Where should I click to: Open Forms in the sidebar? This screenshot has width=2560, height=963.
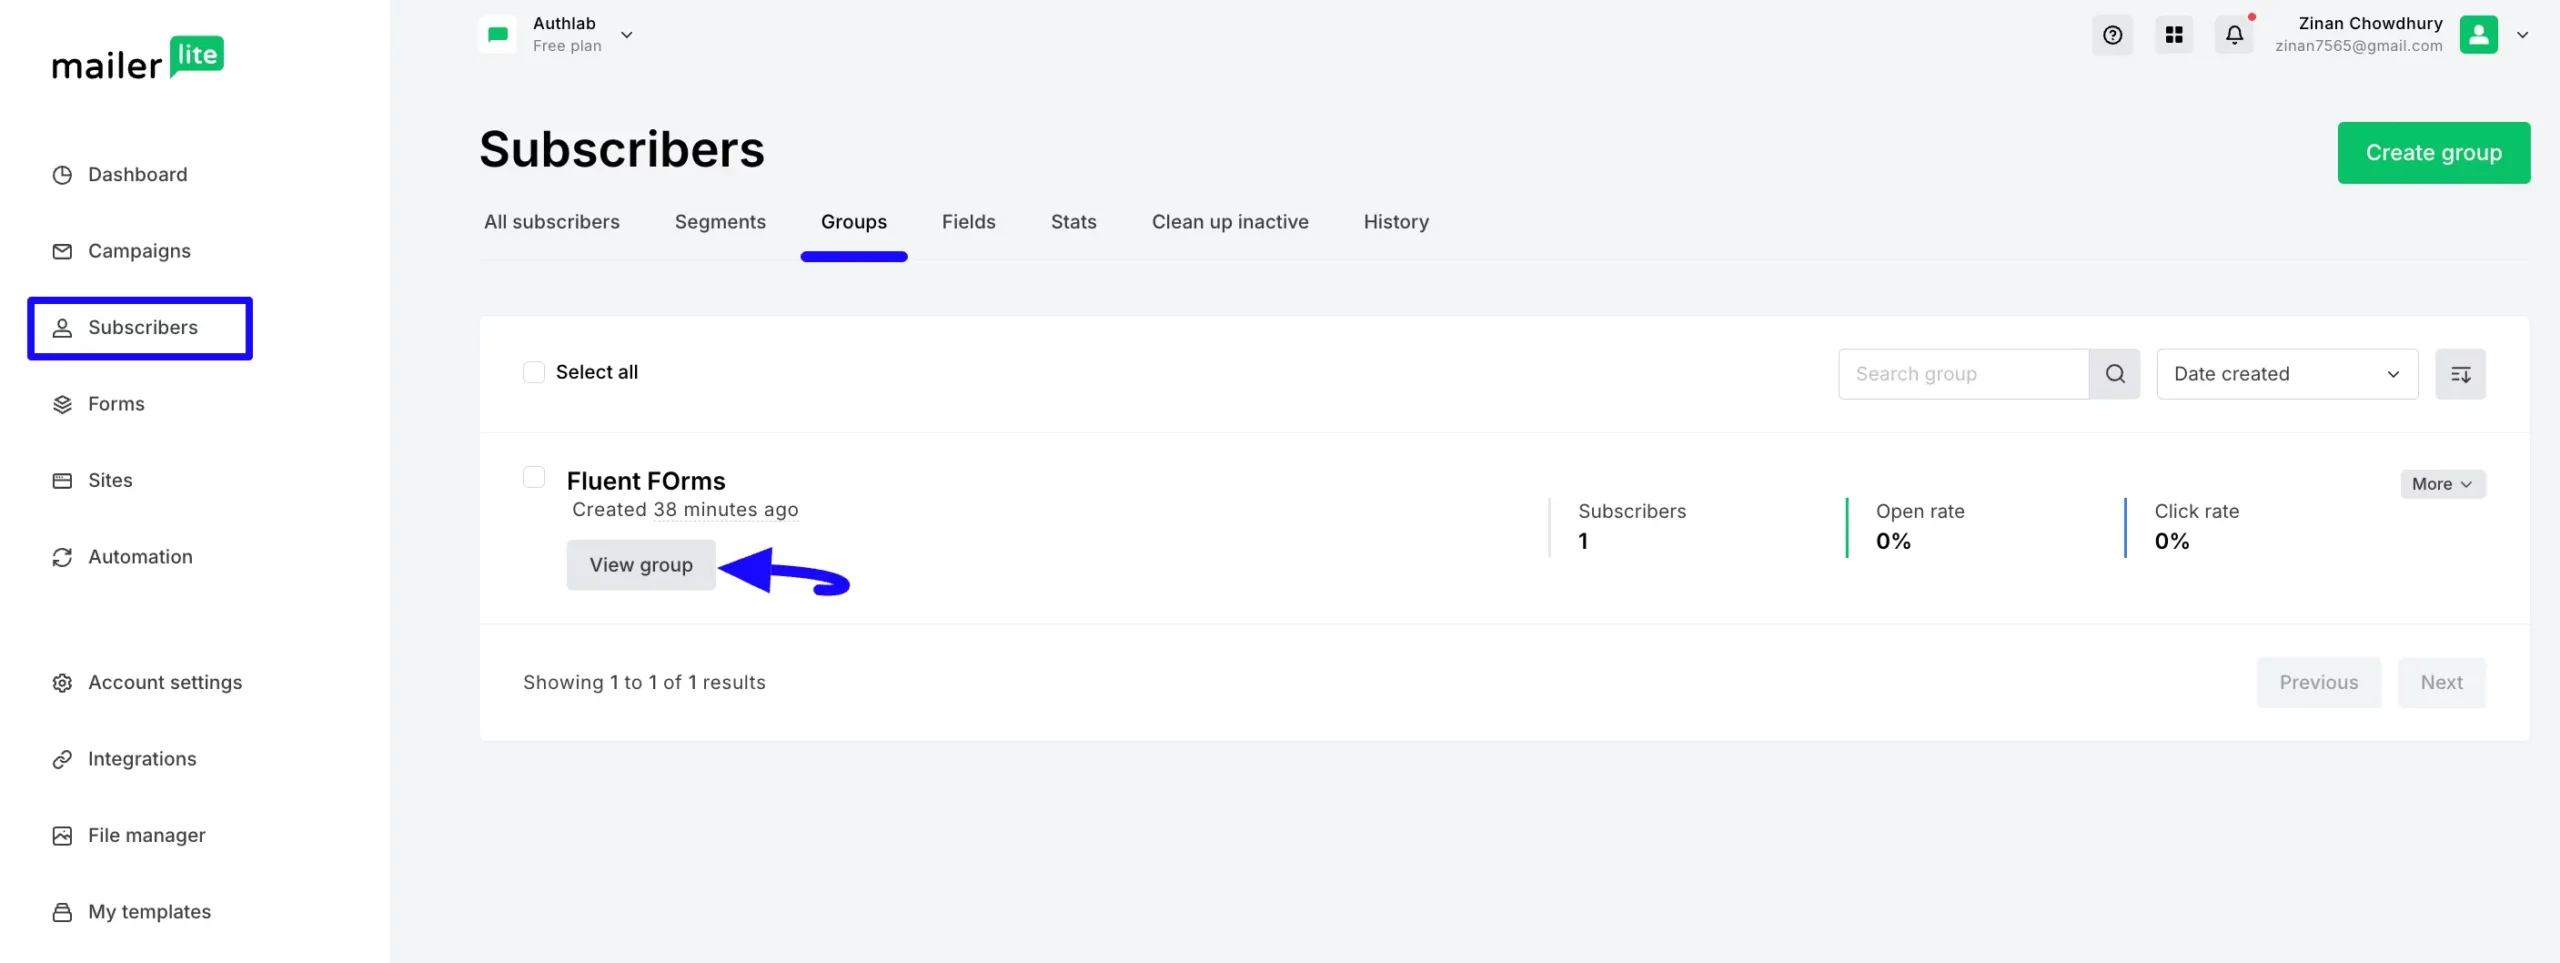[116, 404]
